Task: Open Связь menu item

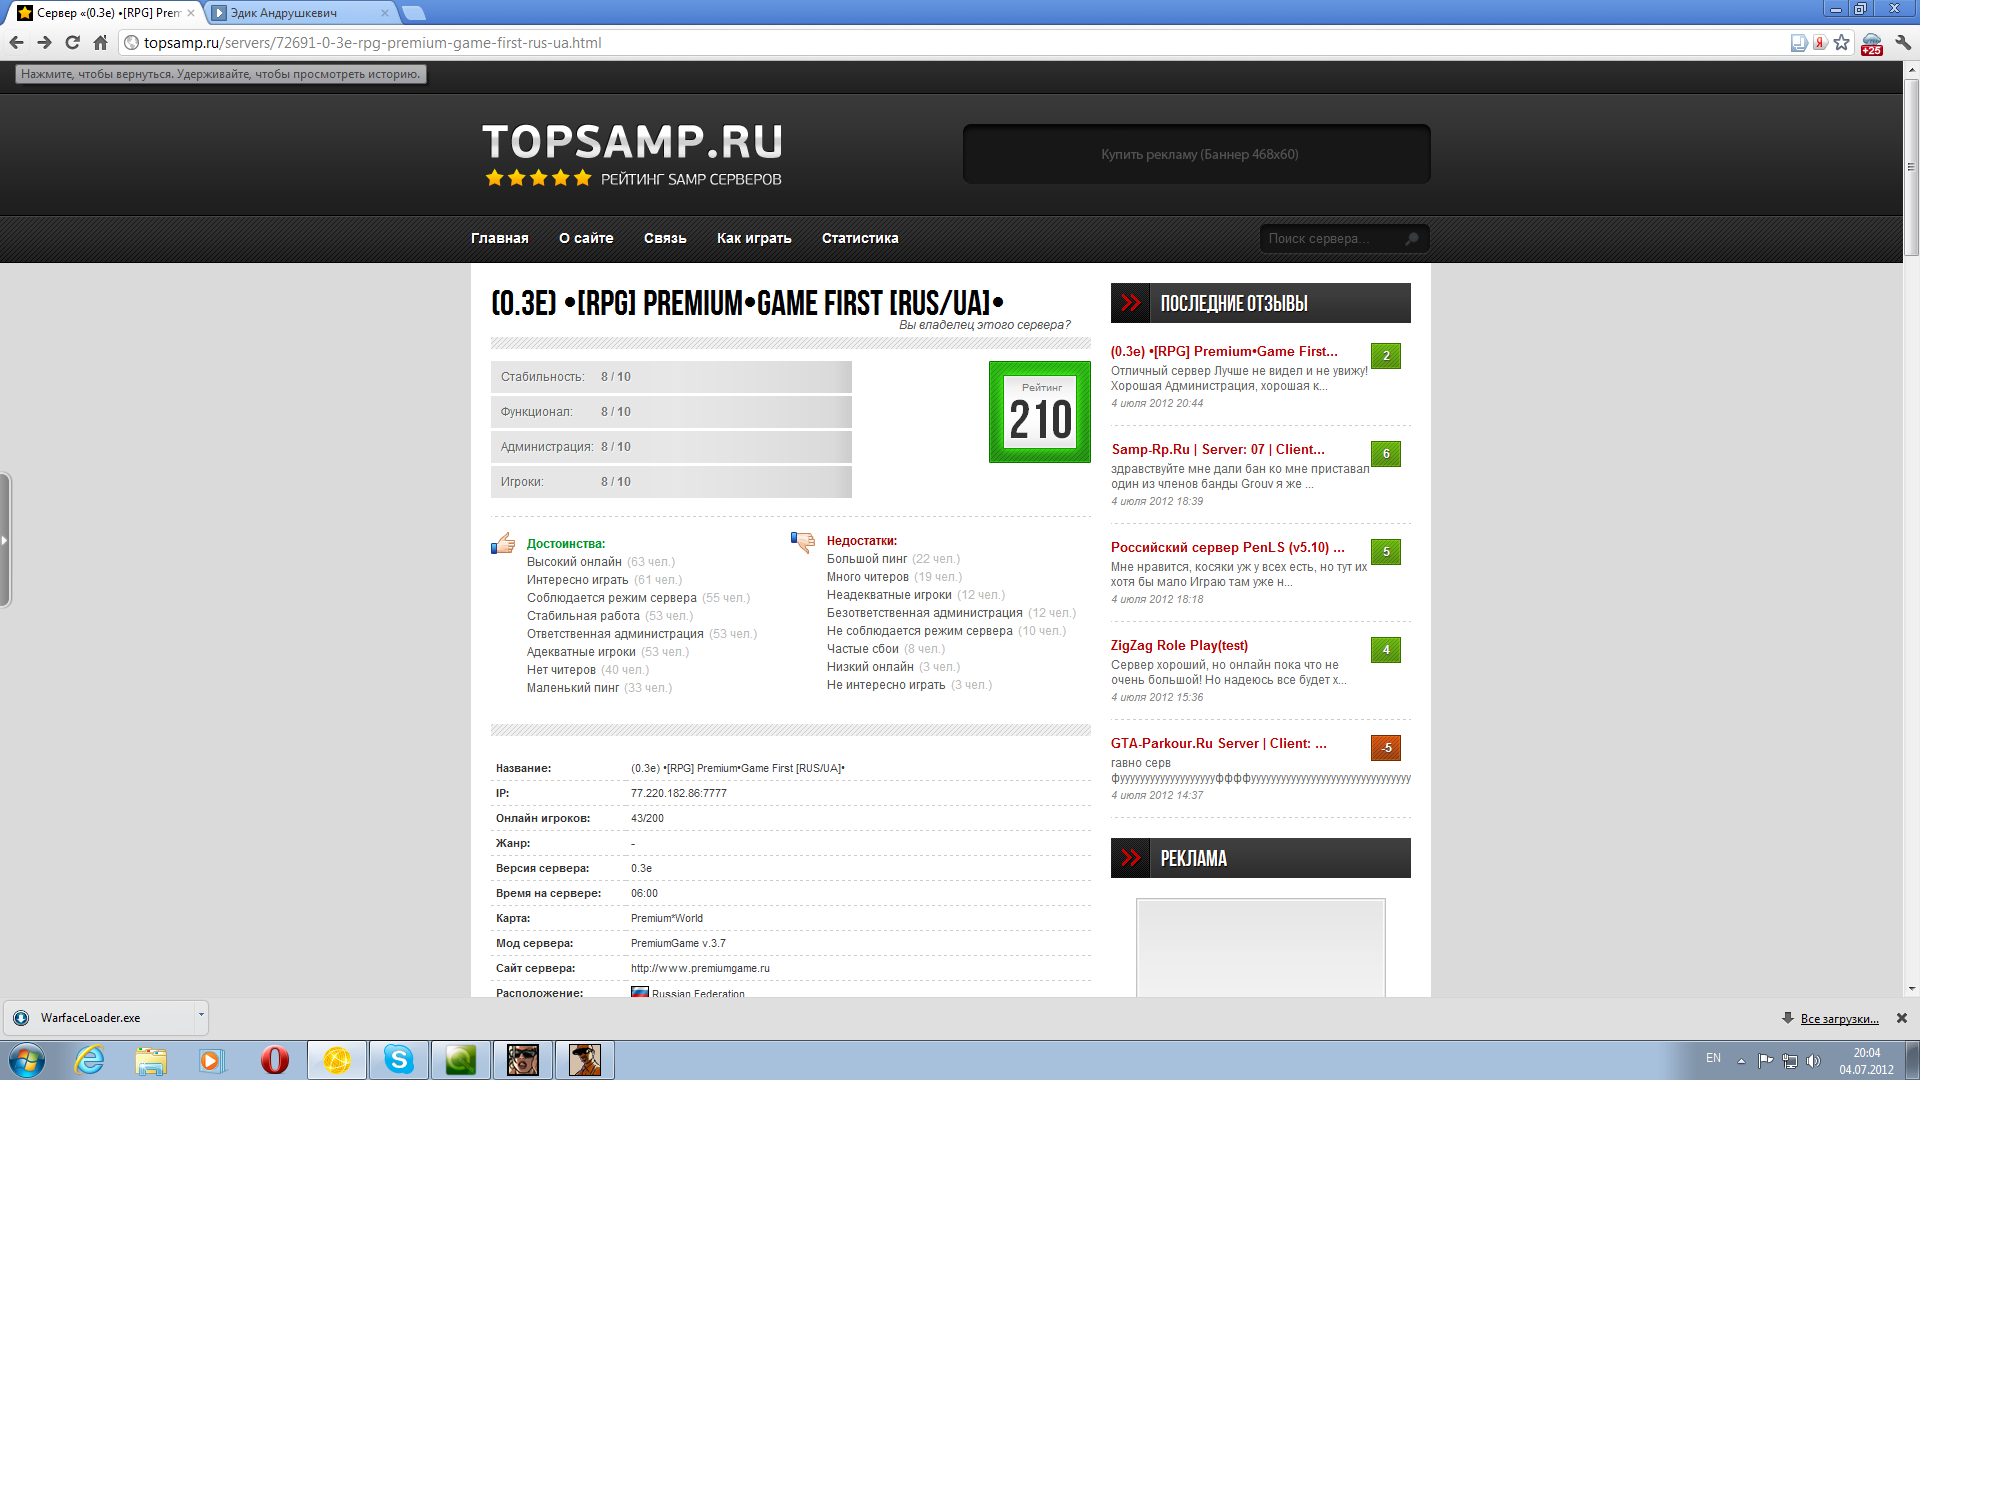Action: coord(665,238)
